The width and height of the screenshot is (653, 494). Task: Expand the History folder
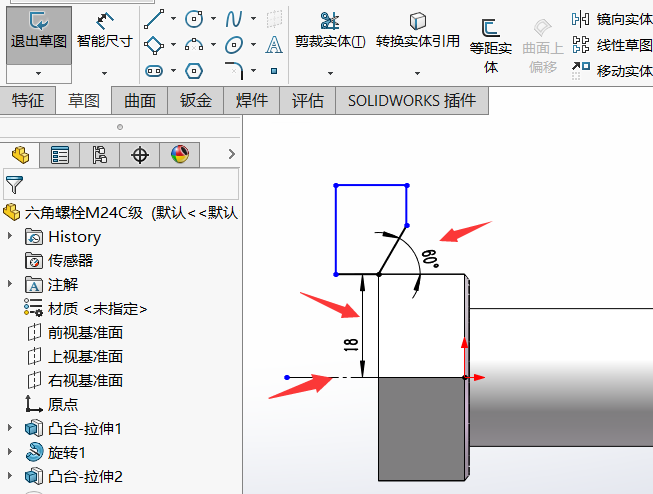tap(10, 236)
